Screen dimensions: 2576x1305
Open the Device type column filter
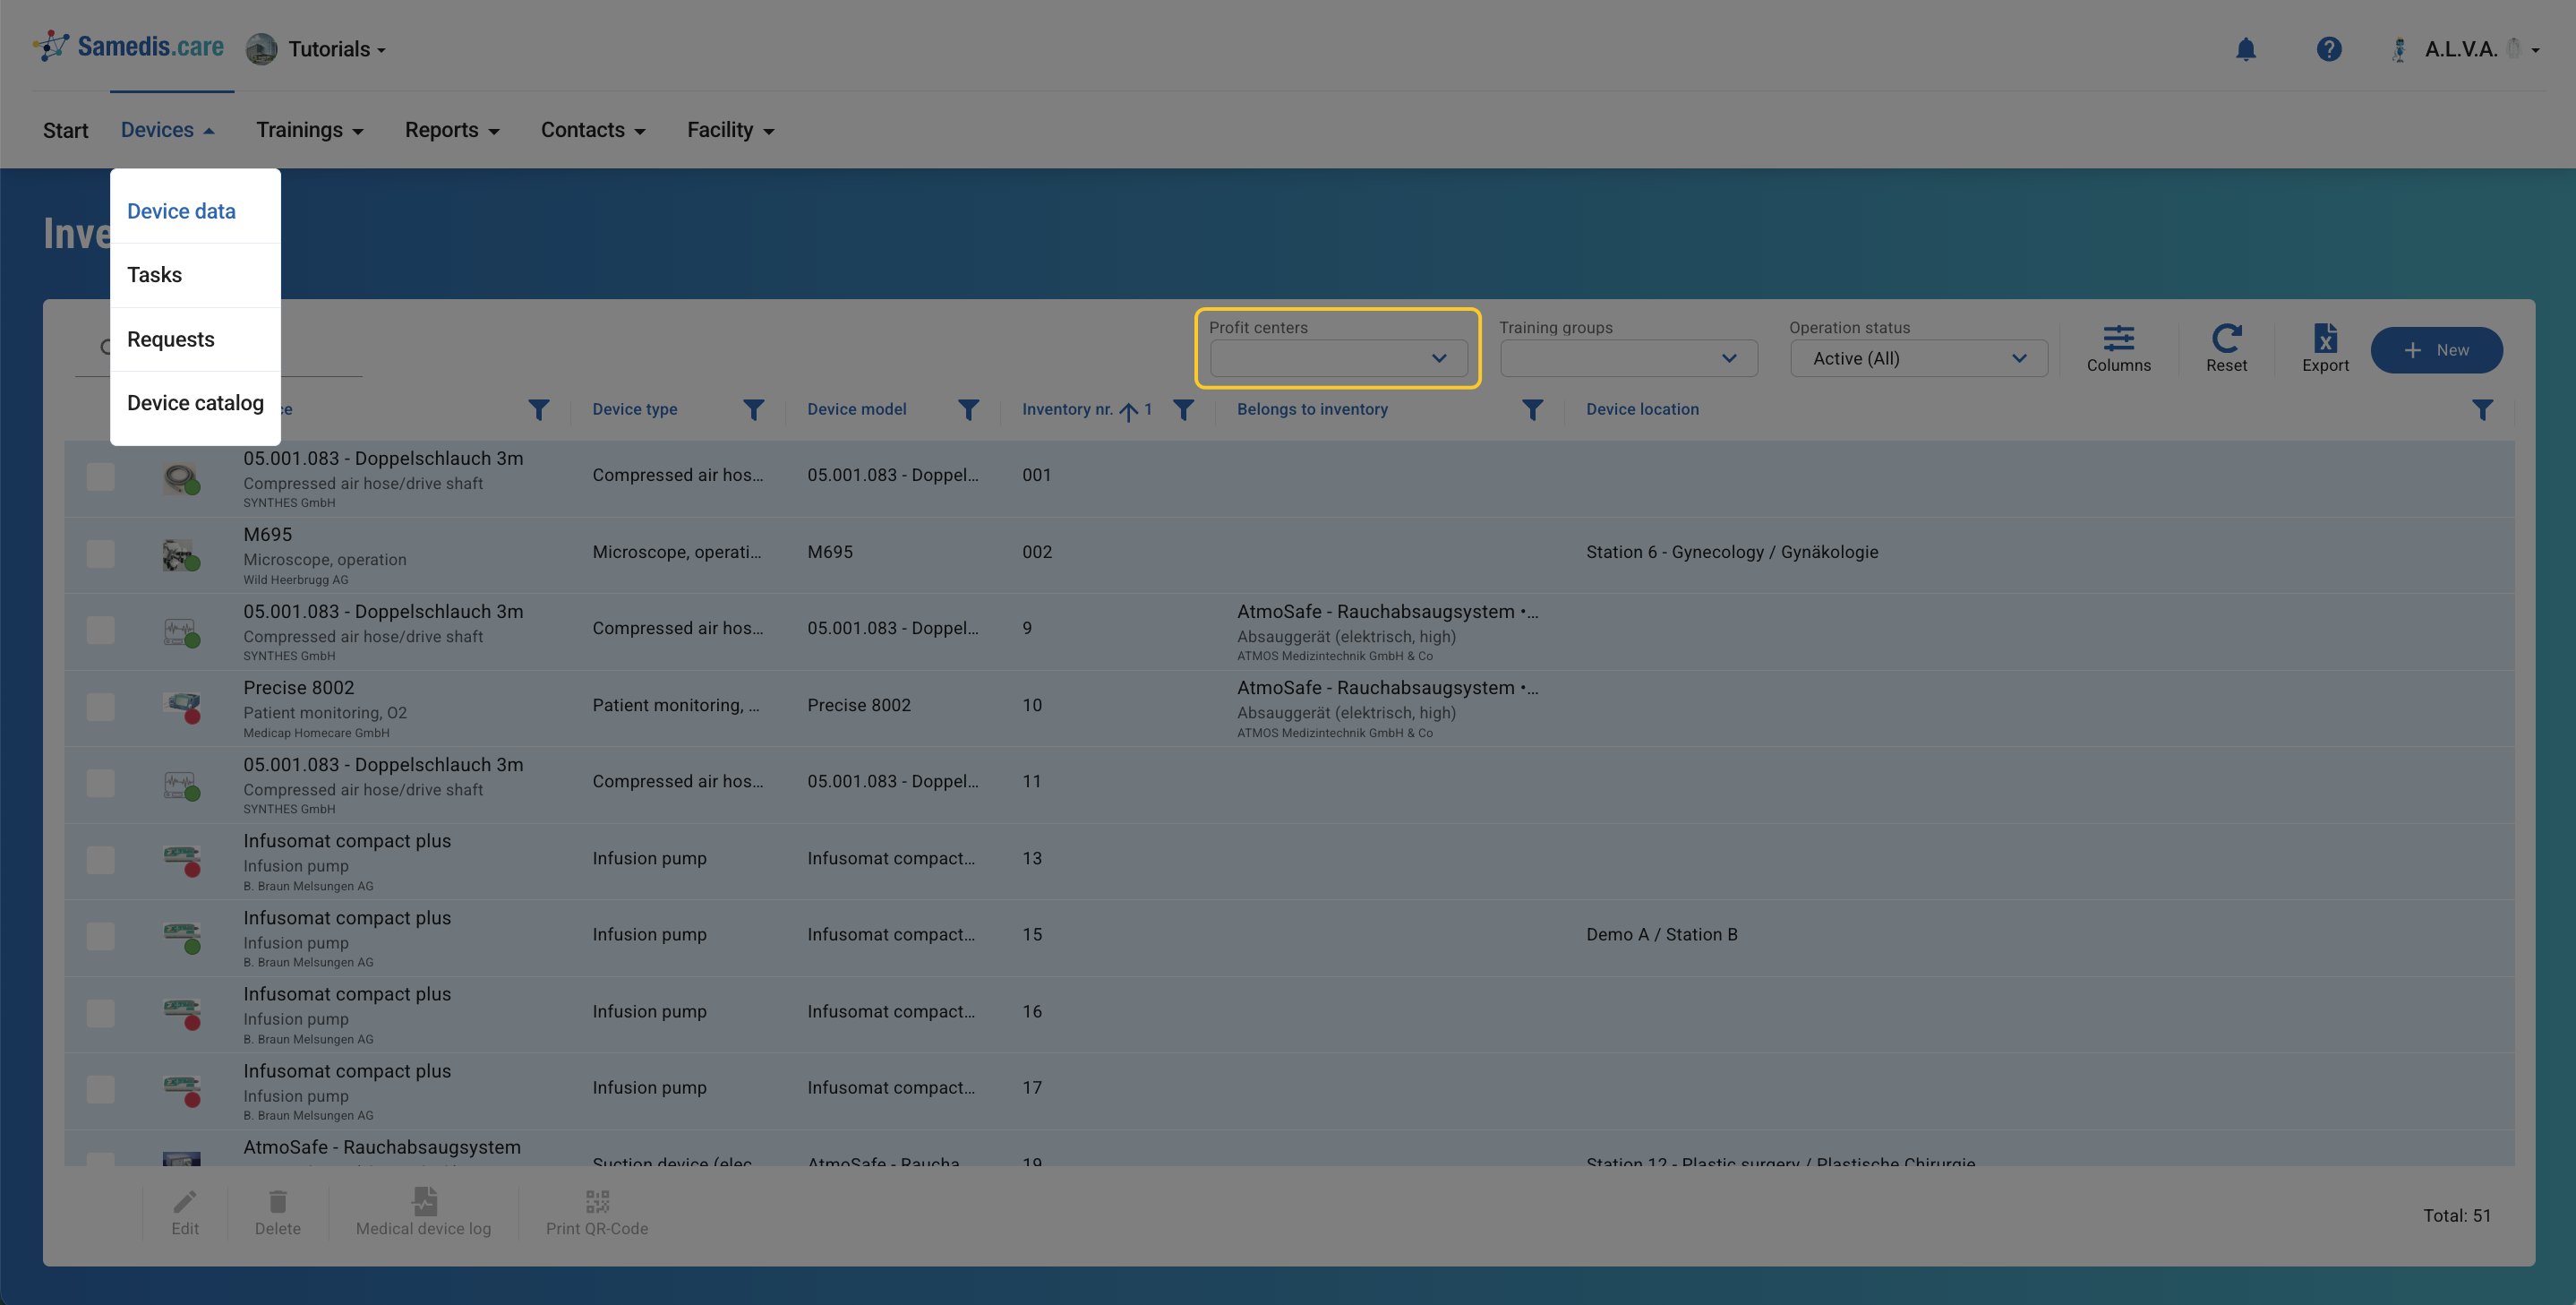(753, 410)
